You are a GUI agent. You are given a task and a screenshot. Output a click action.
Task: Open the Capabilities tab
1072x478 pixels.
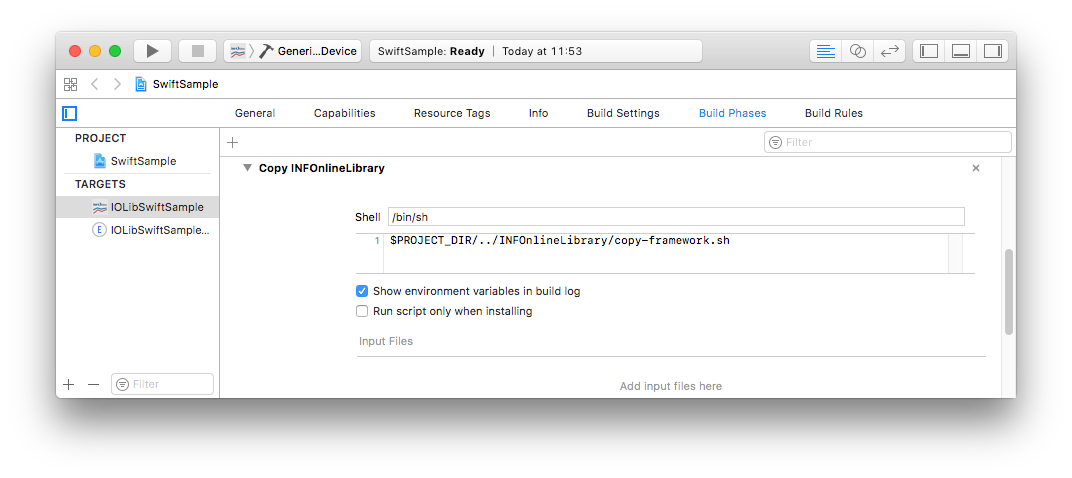pyautogui.click(x=344, y=113)
